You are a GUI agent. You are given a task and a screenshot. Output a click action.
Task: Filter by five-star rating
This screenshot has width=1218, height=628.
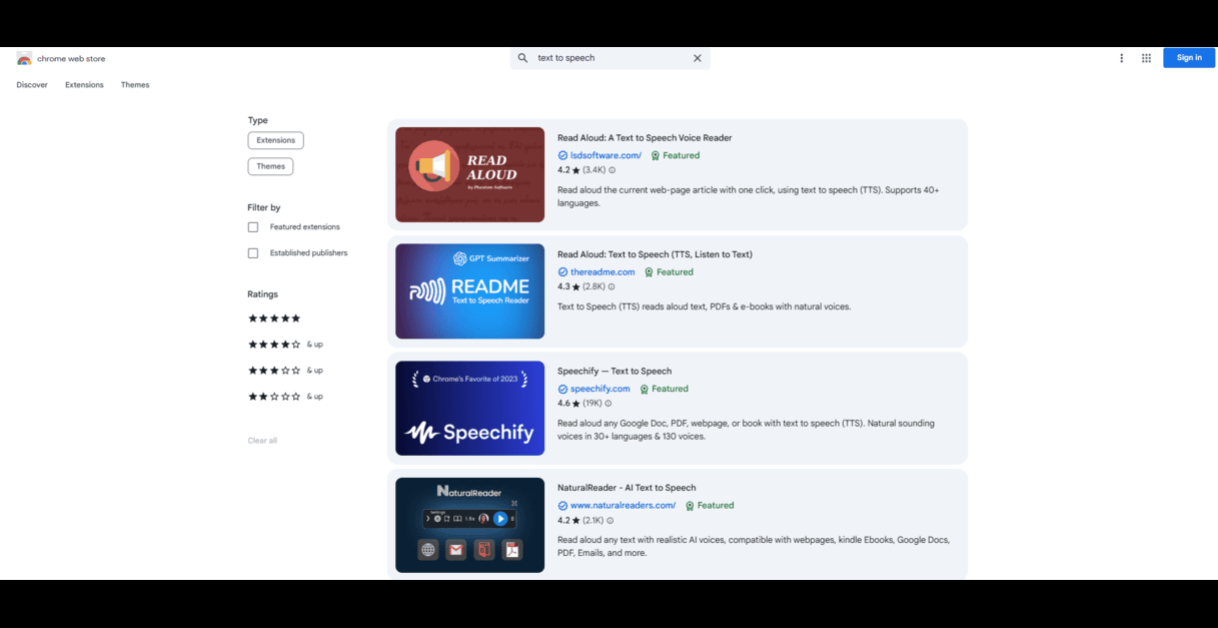274,318
